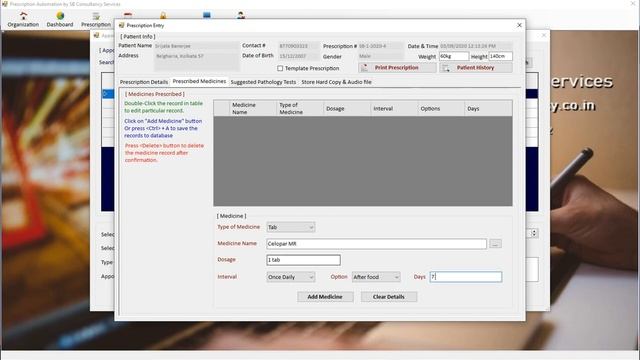
Task: Click the Interval column header
Action: click(x=394, y=109)
